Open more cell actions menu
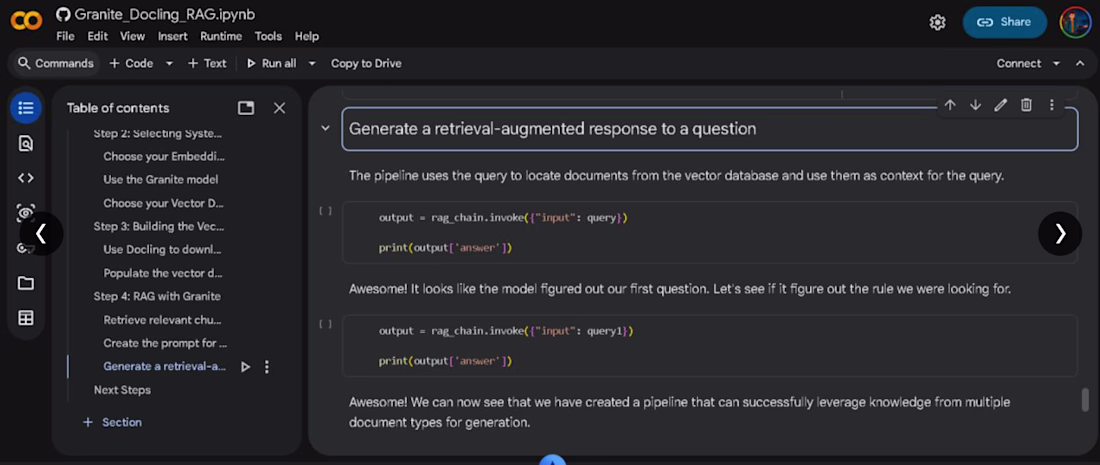The height and width of the screenshot is (465, 1100). coord(1052,105)
